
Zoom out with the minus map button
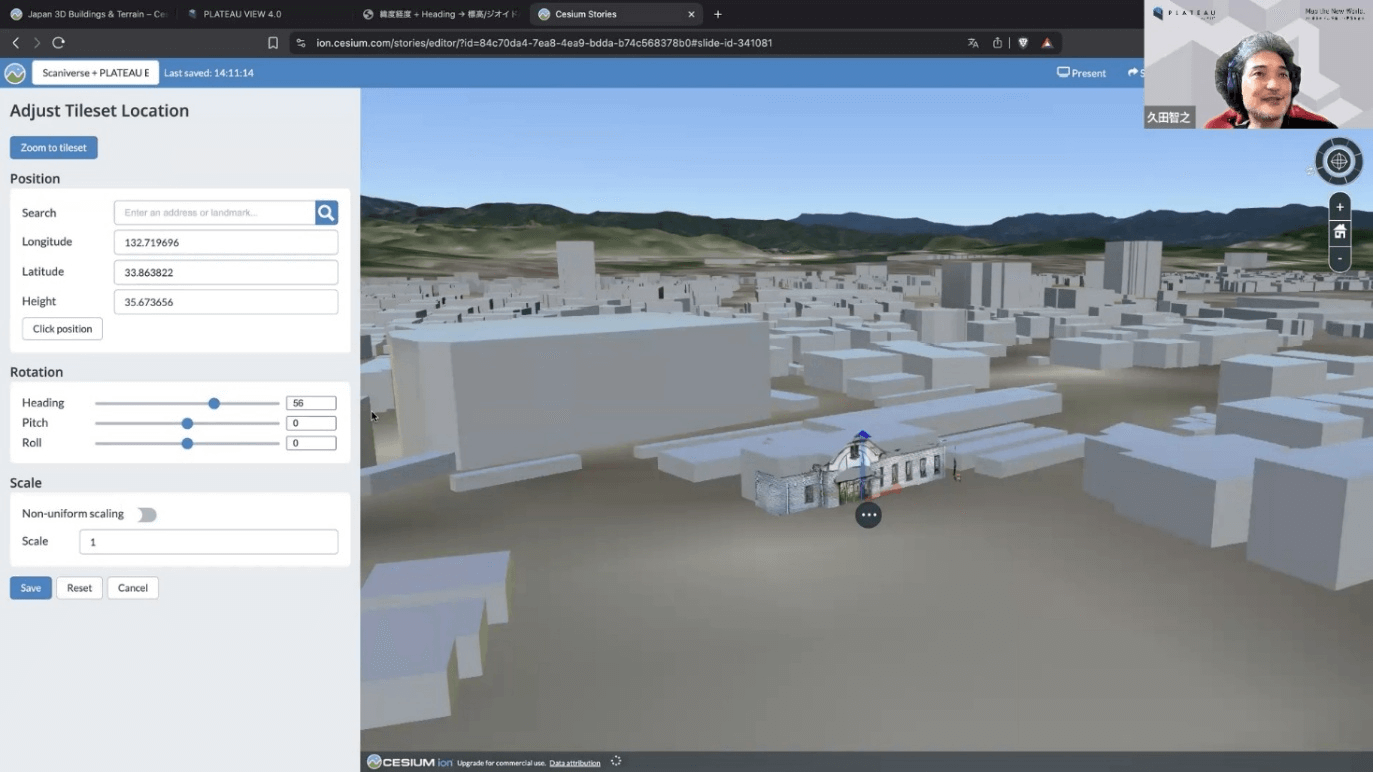tap(1339, 258)
